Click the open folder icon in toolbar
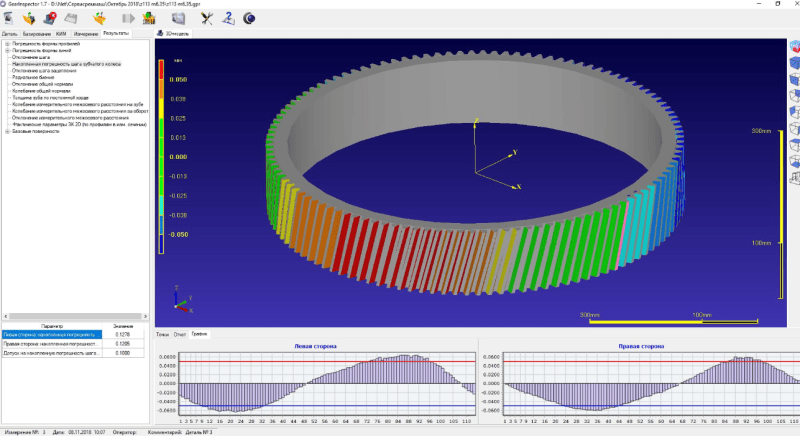800x436 pixels. (28, 17)
